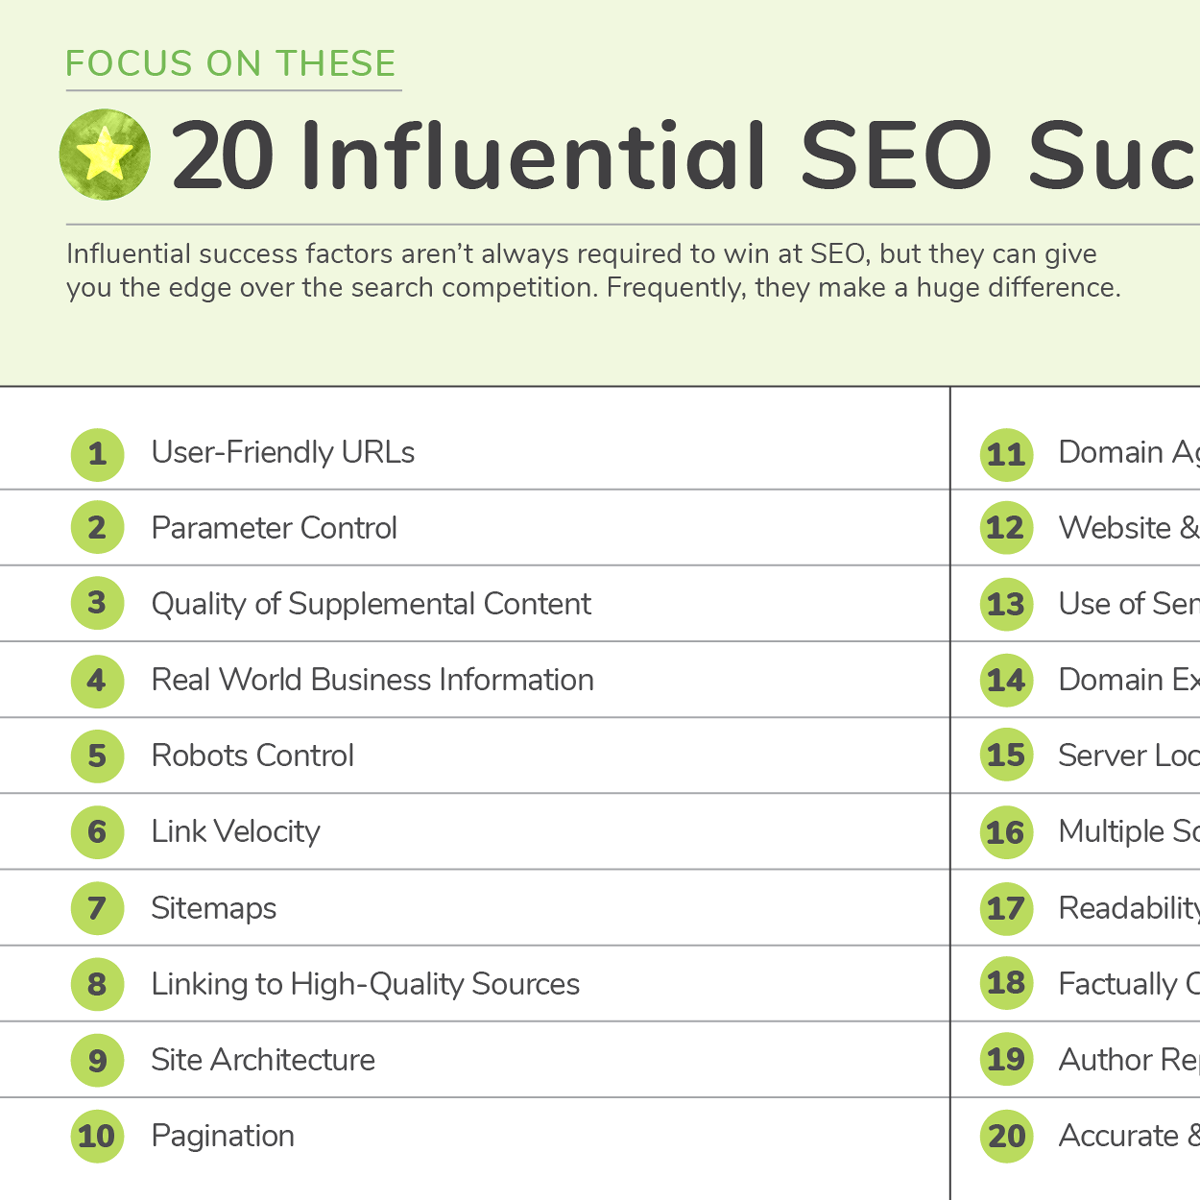Click the number 5 circle badge

tap(97, 756)
